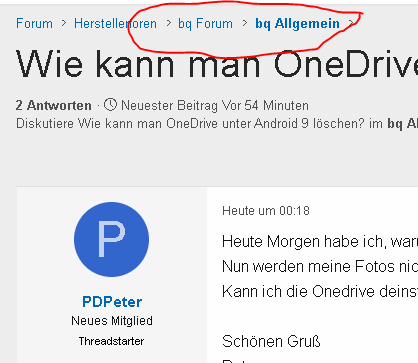The height and width of the screenshot is (363, 418).
Task: Click the '2 Antworten' reply count
Action: 54,105
